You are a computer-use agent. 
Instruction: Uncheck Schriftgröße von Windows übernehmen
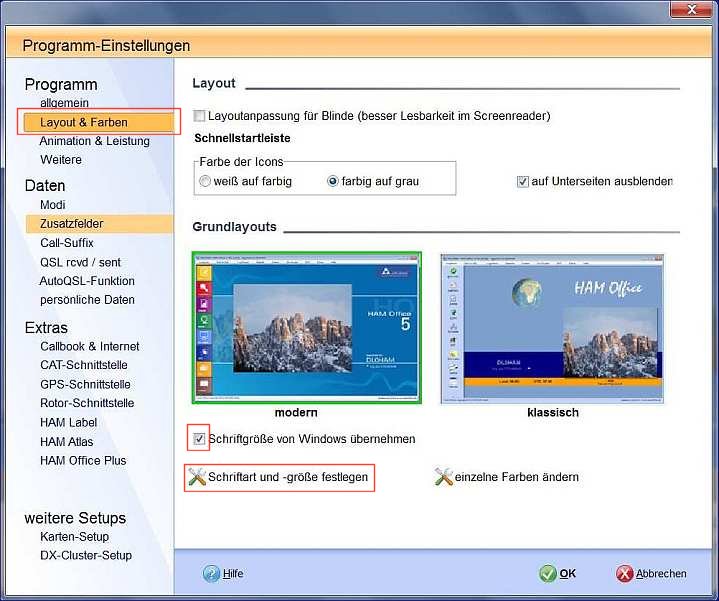[x=199, y=439]
